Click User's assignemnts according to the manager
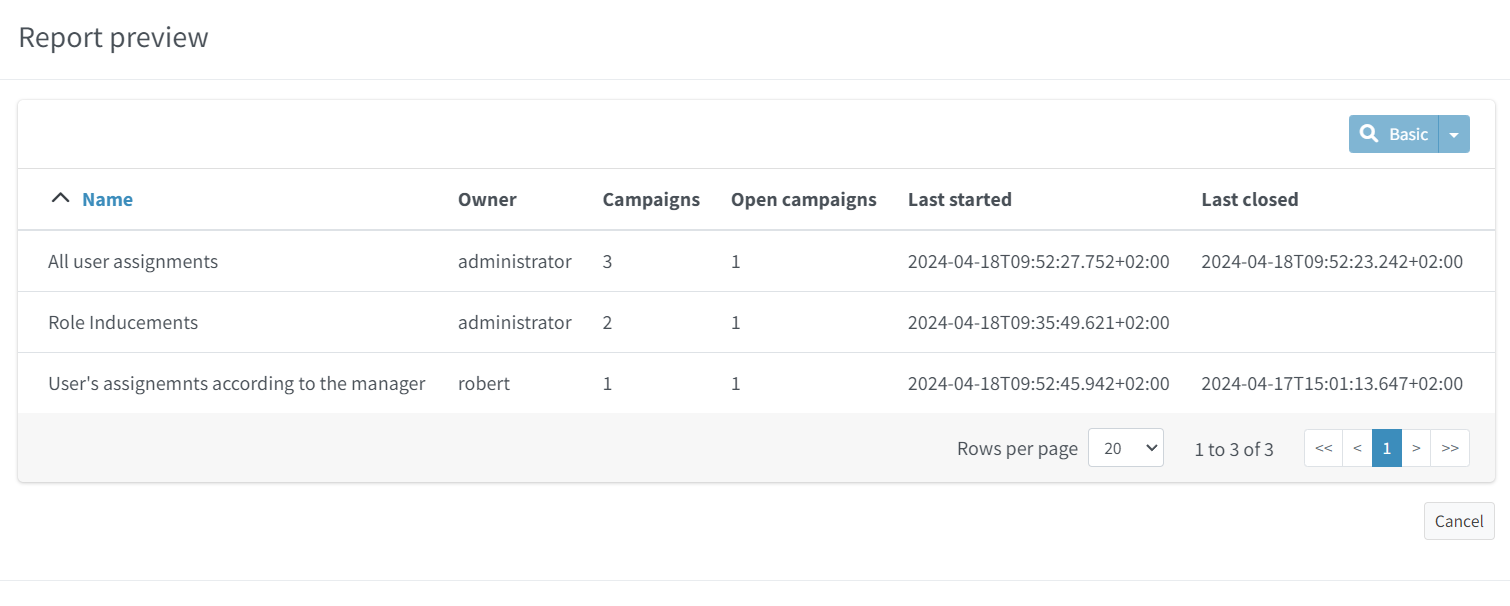1510x606 pixels. tap(237, 384)
